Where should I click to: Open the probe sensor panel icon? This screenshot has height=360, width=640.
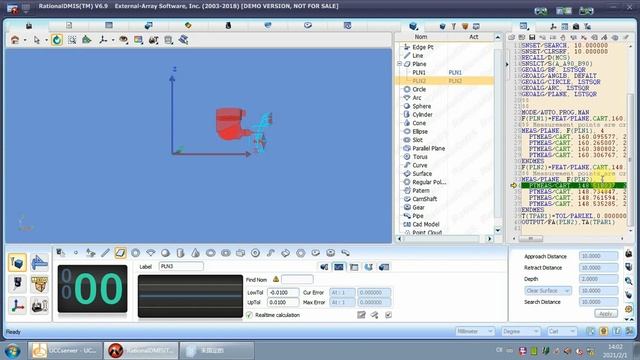[17, 284]
